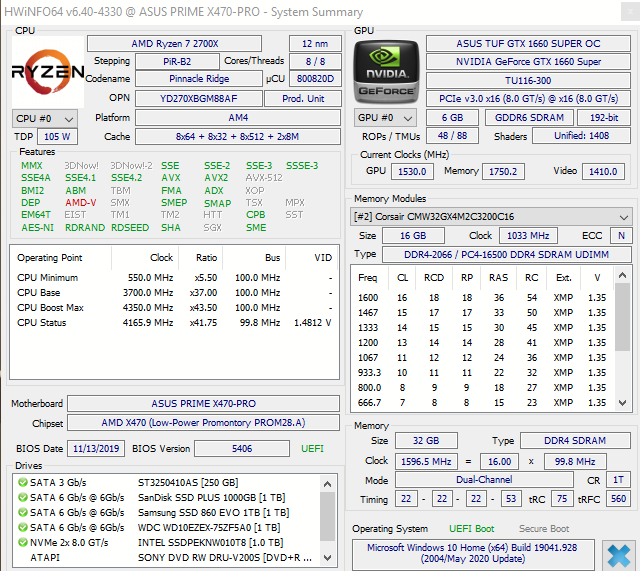Click the GDDR6 SDRAM memory type field
Screen dimensions: 640x571
[x=529, y=118]
